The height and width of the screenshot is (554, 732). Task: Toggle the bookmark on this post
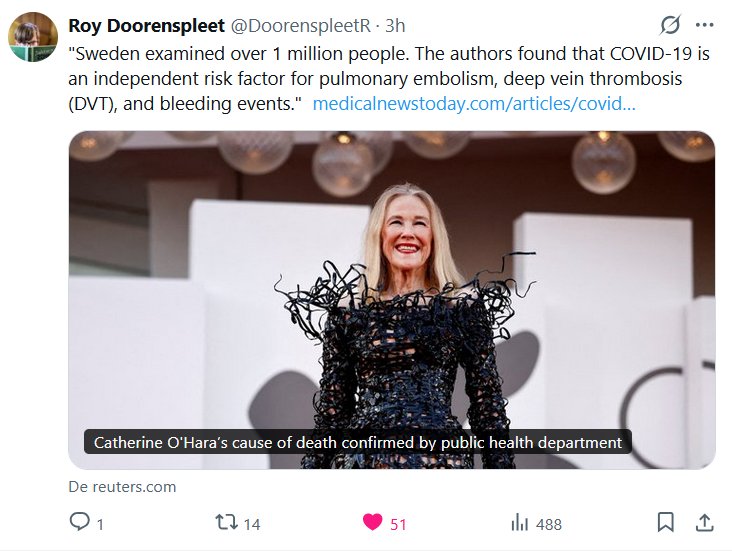(x=665, y=522)
